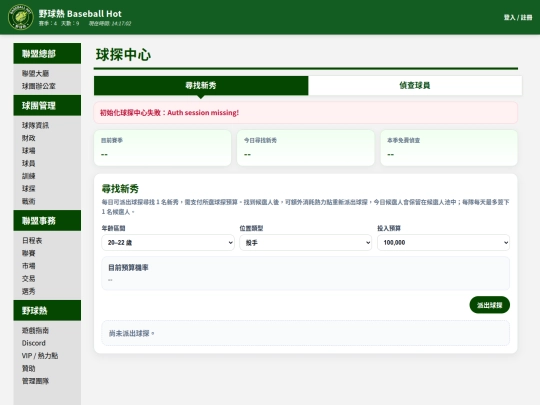
Task: Open the 年齡區間 dropdown showing 20–22 歲
Action: (168, 242)
